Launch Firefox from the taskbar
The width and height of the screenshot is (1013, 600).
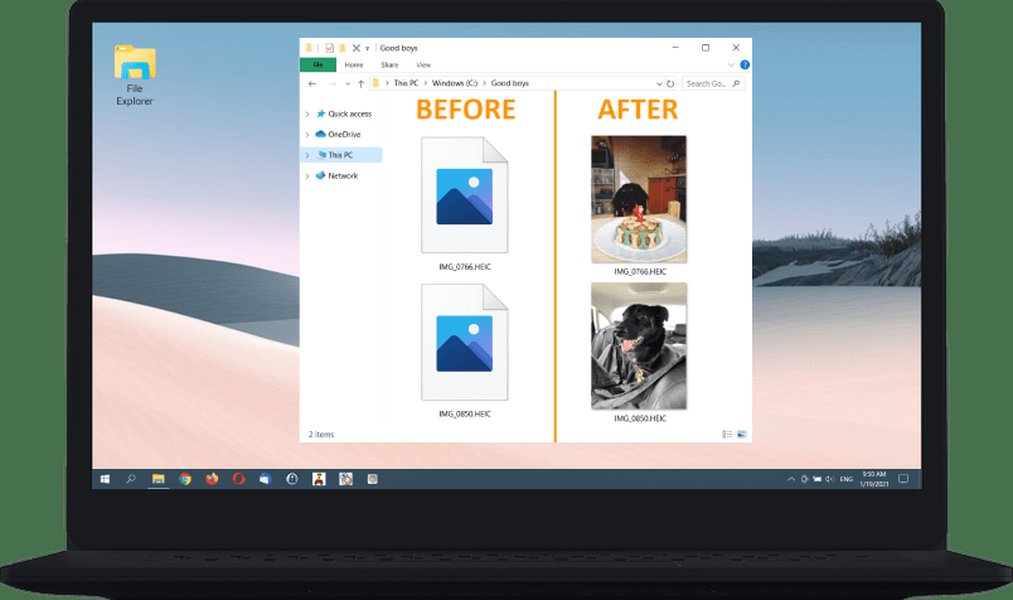click(212, 479)
